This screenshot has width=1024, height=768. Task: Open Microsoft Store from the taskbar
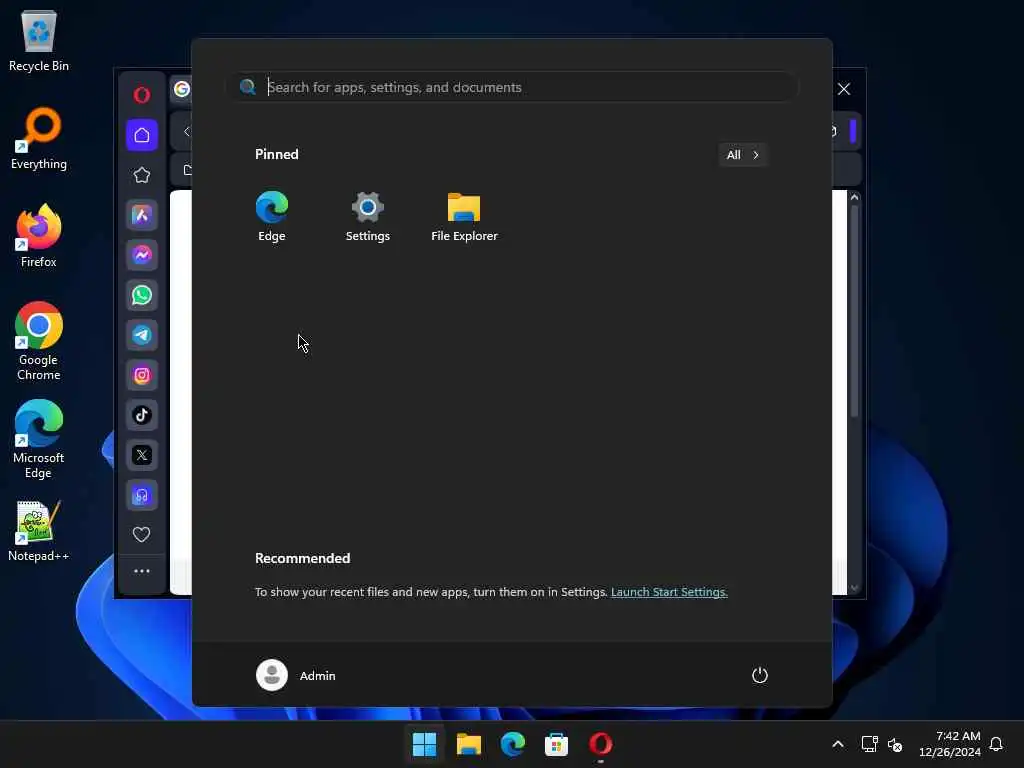[556, 744]
